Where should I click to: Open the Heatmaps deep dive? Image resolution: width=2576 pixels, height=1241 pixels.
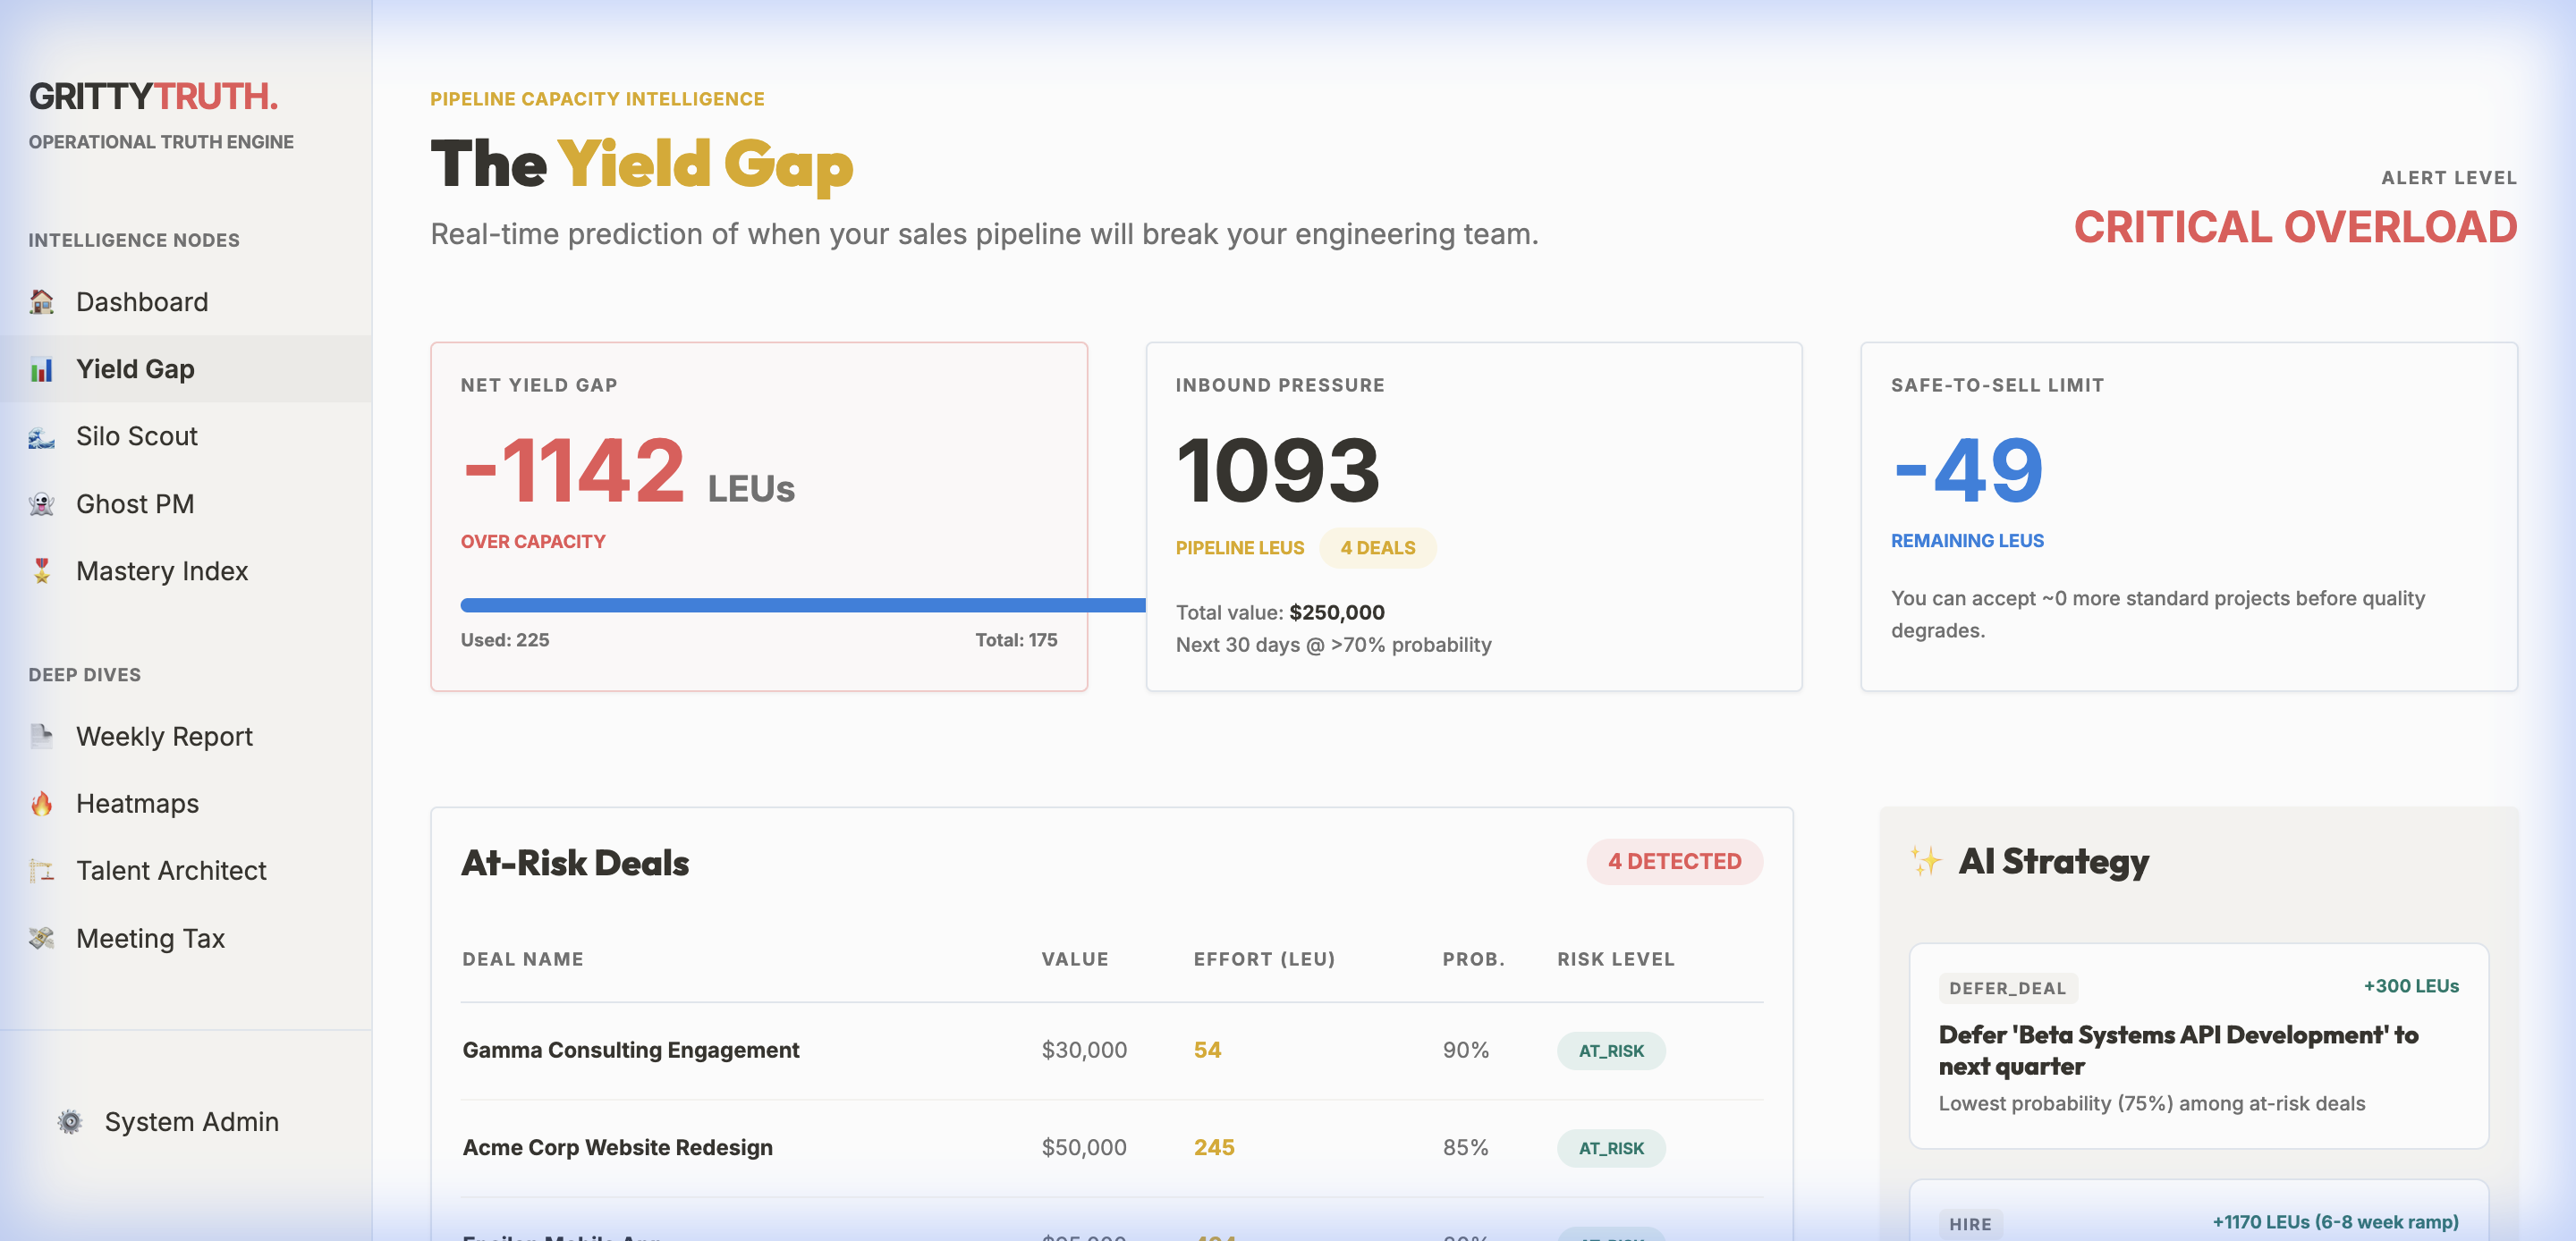[x=137, y=803]
